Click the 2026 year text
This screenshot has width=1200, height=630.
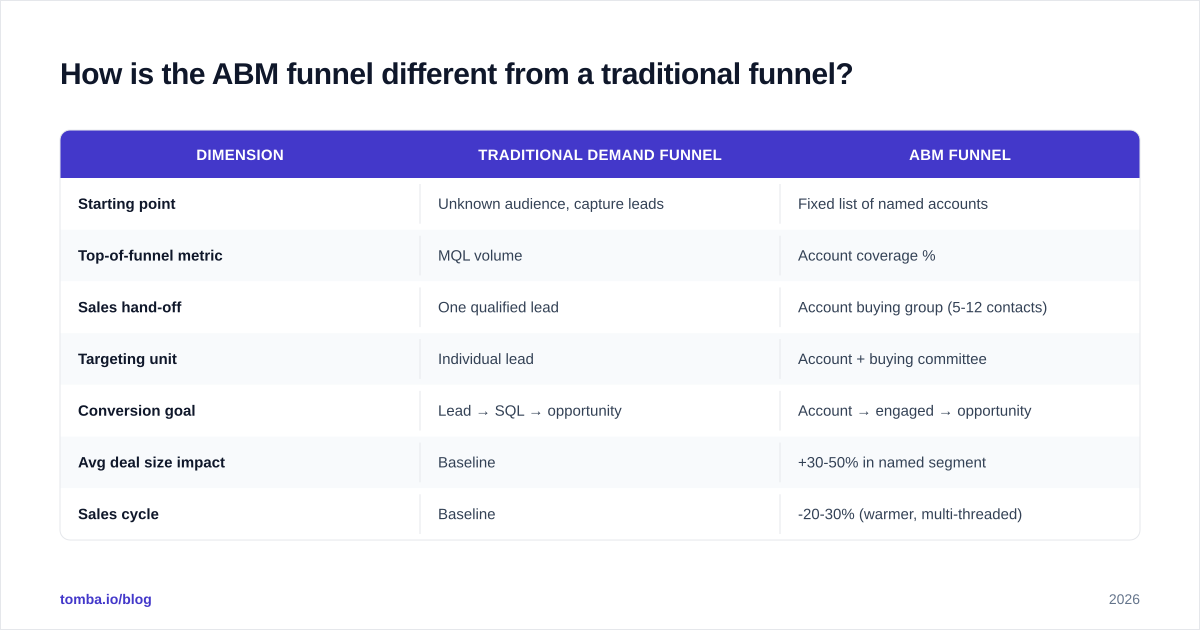pyautogui.click(x=1124, y=599)
